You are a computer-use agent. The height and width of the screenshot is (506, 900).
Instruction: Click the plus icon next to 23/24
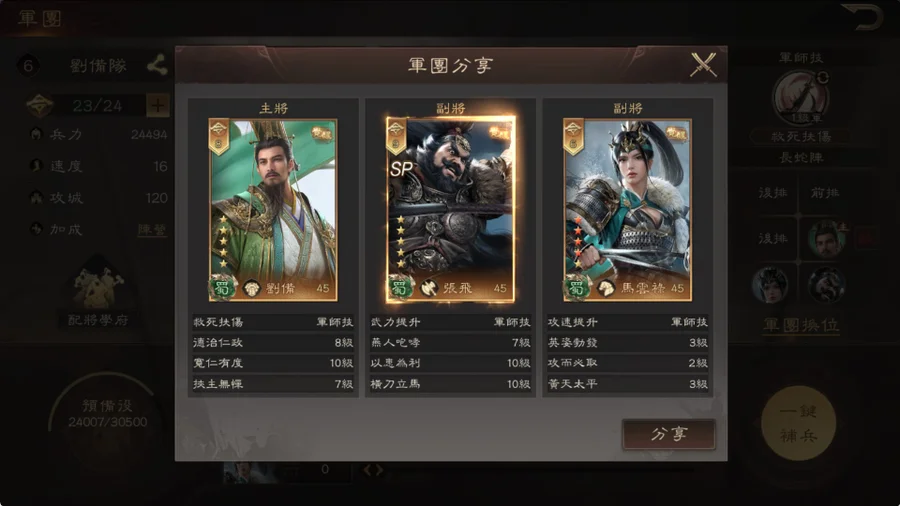click(x=157, y=105)
